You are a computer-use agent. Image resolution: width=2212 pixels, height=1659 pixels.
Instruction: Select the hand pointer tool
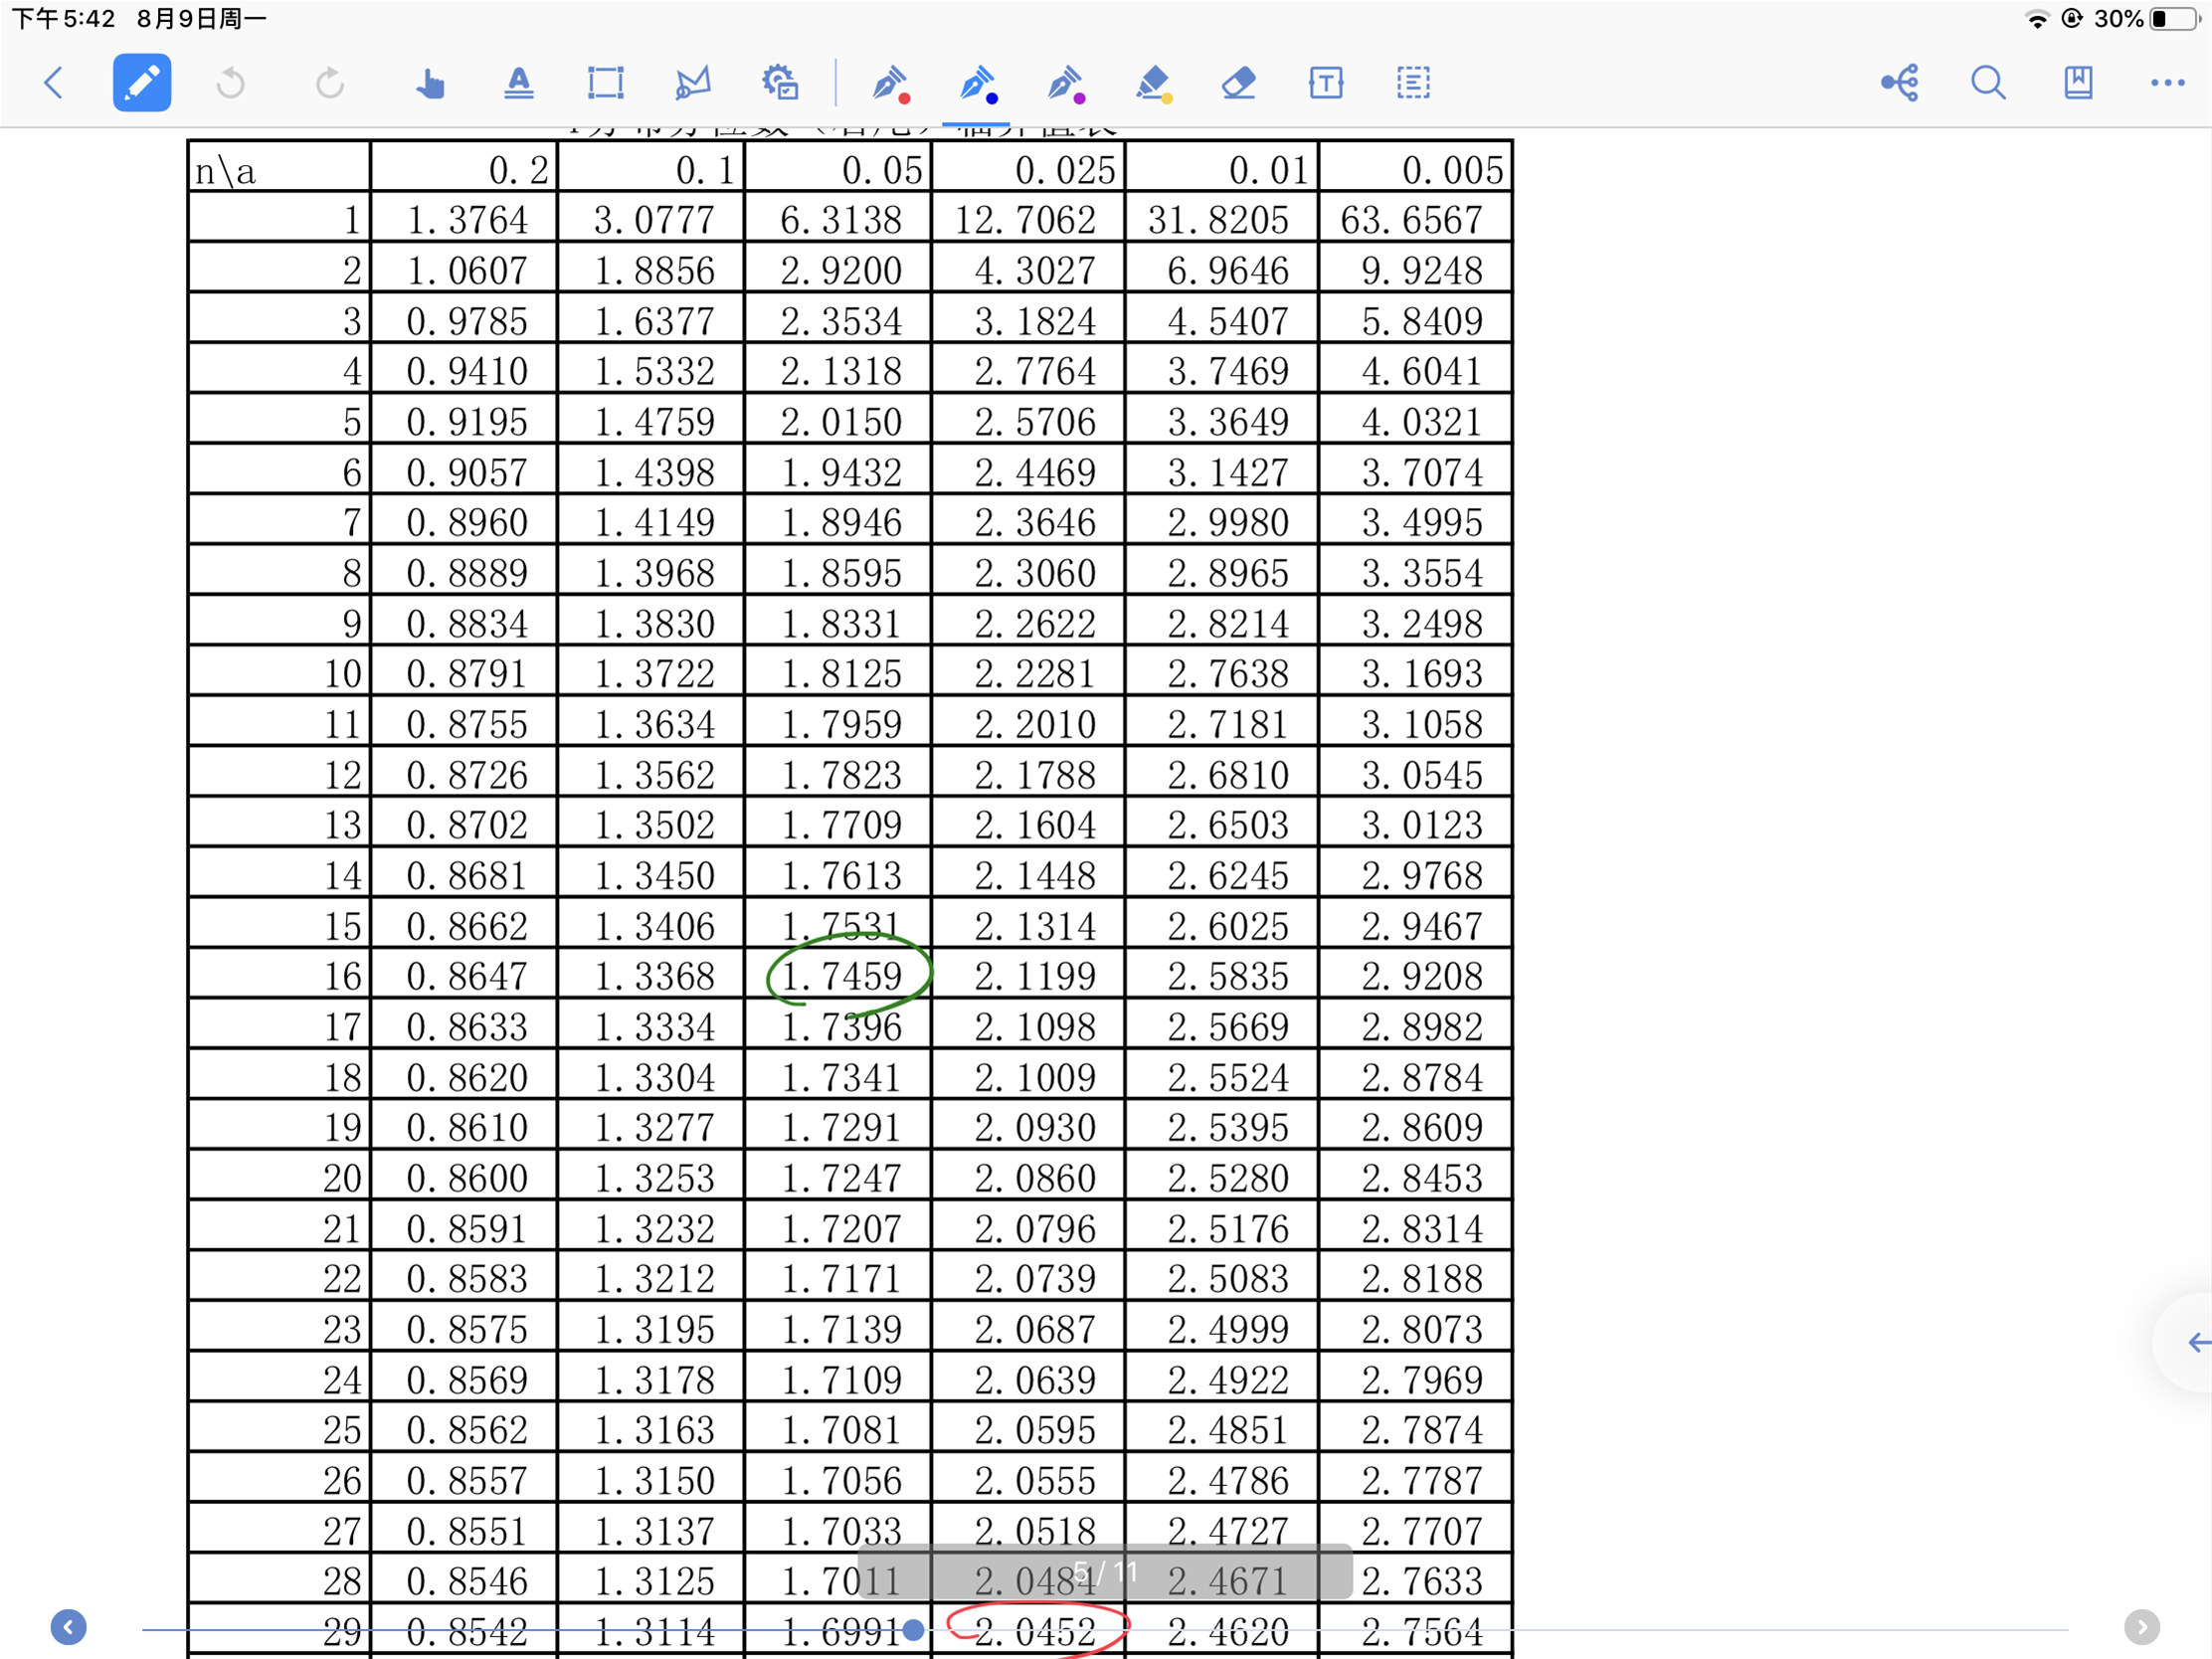430,83
